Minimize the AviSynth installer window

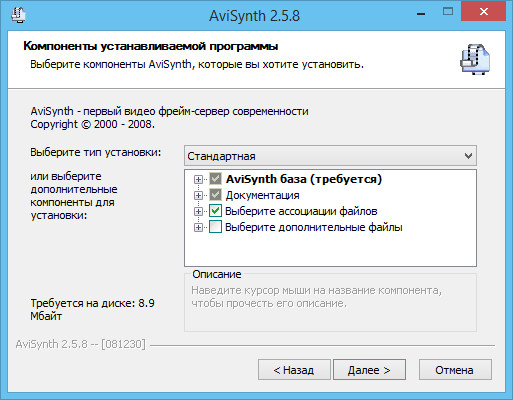tap(421, 14)
